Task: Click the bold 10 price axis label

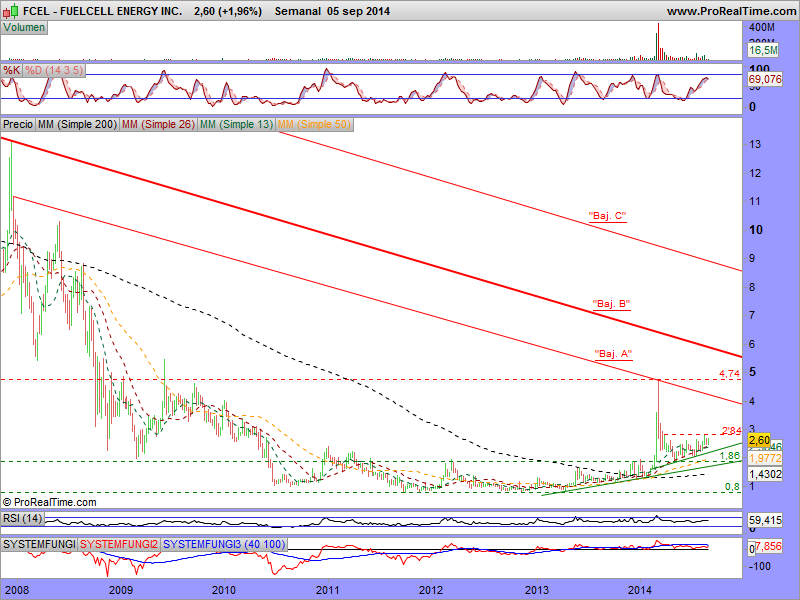Action: [756, 230]
